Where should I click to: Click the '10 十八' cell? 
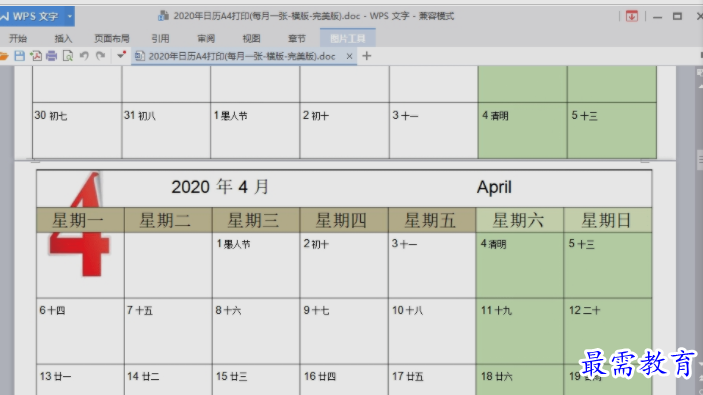point(432,331)
